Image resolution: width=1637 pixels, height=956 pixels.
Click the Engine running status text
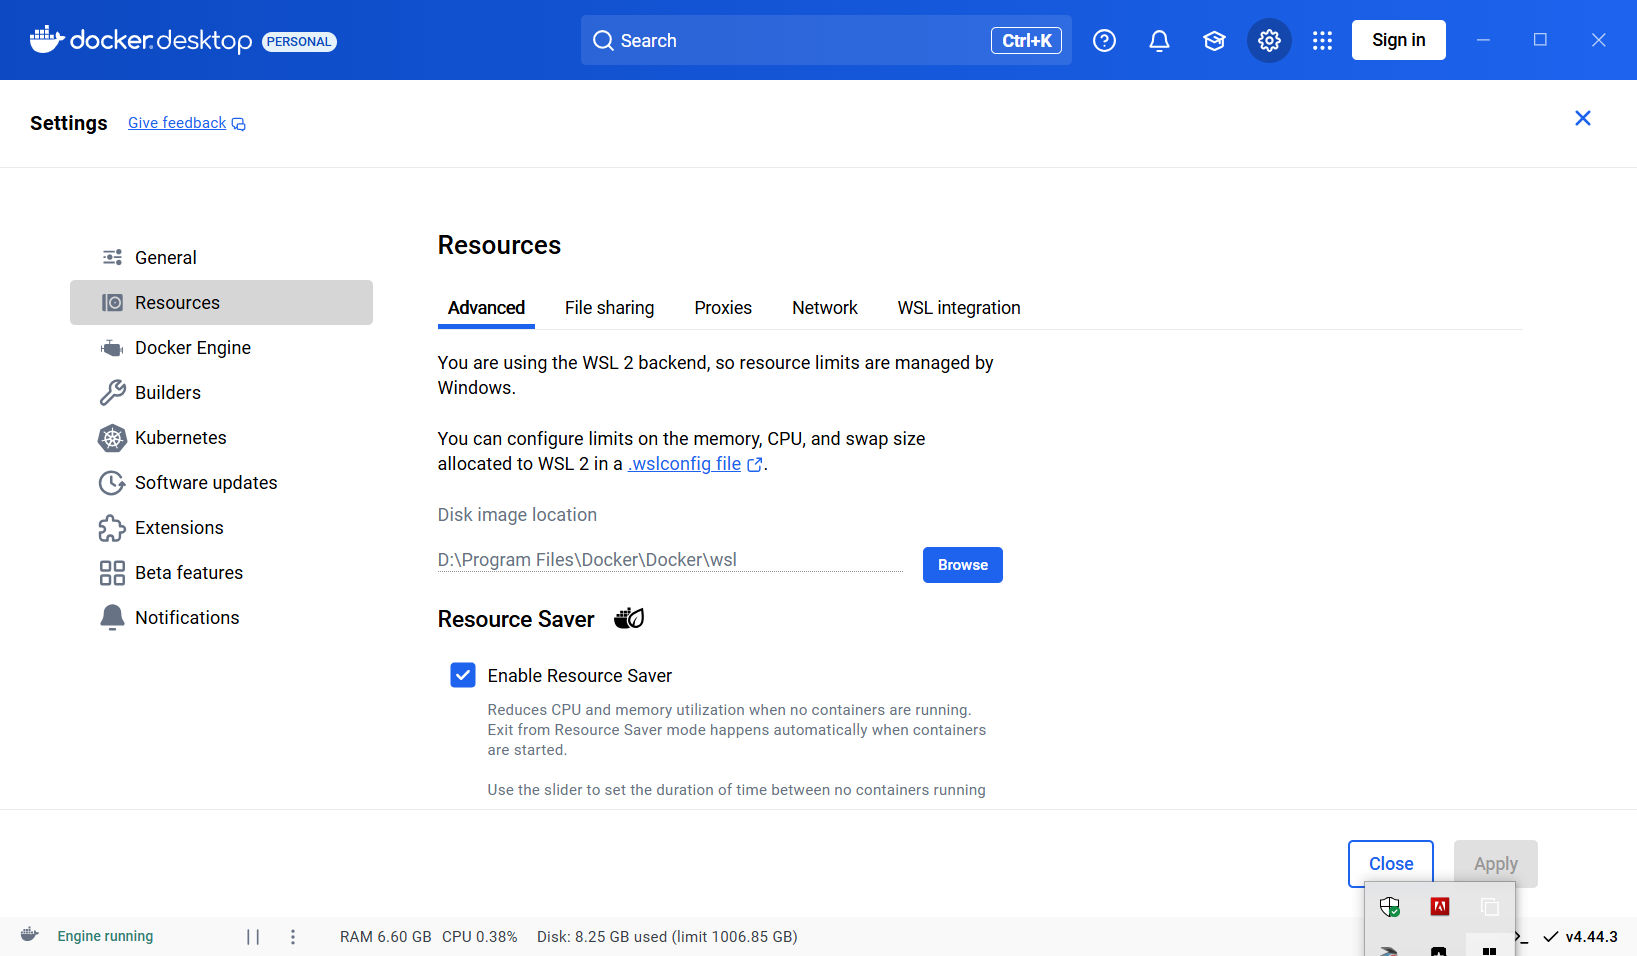click(105, 936)
